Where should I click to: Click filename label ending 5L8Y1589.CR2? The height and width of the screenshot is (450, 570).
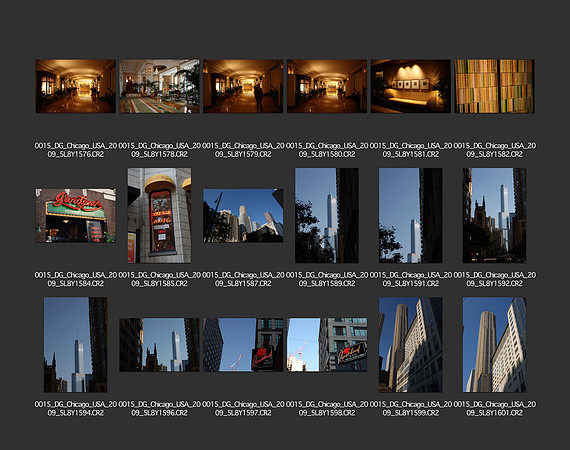click(x=327, y=279)
